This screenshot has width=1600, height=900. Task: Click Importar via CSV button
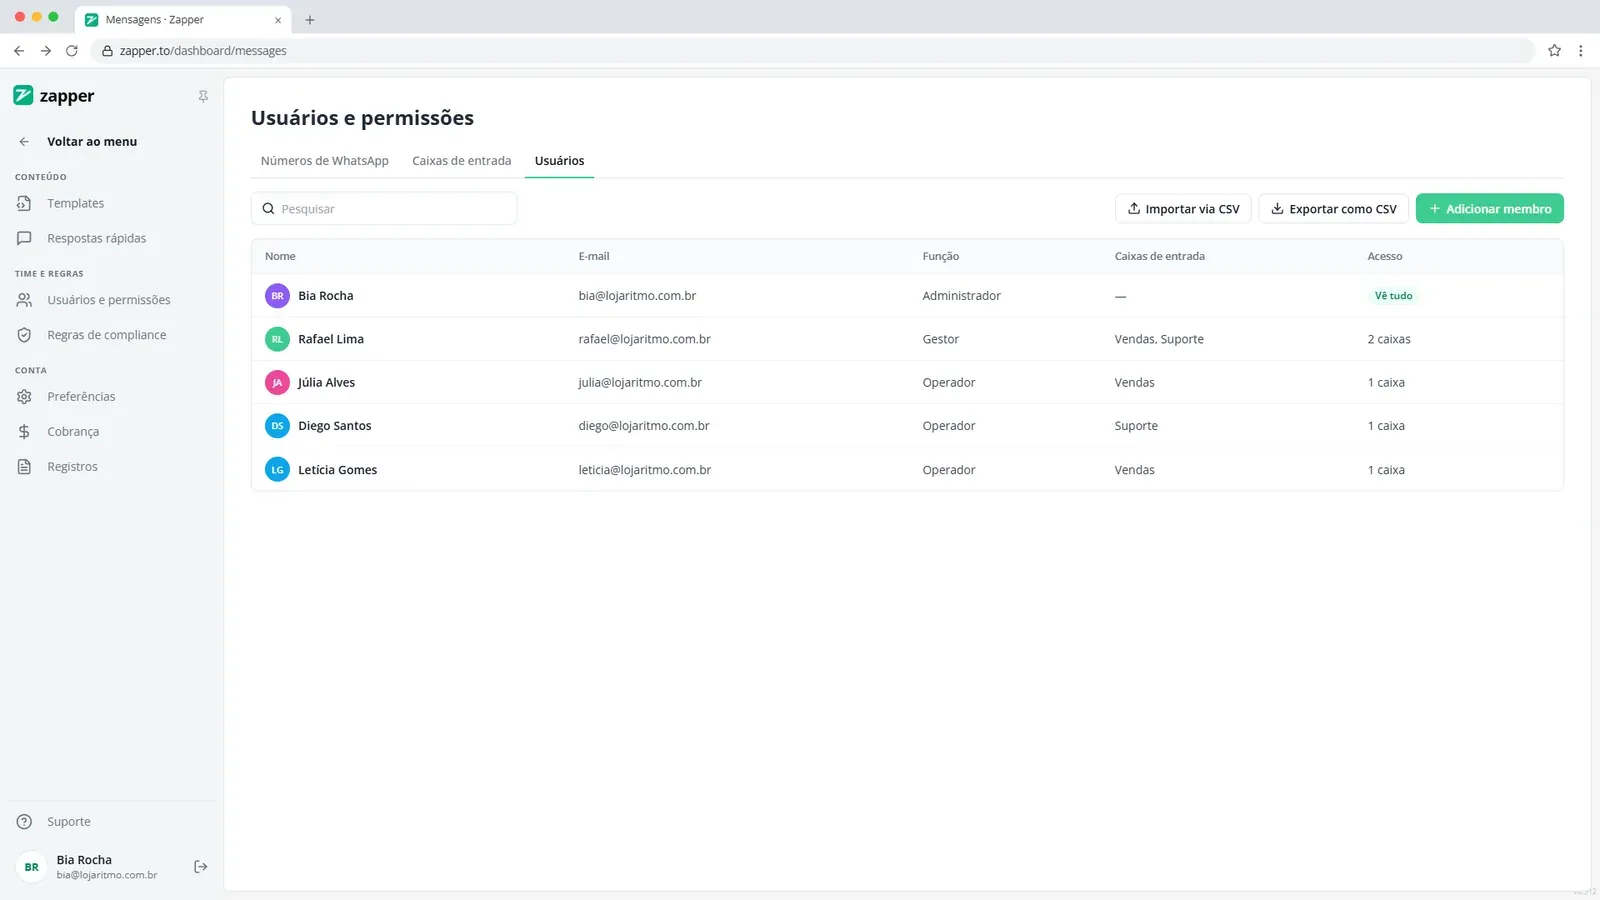pyautogui.click(x=1183, y=209)
